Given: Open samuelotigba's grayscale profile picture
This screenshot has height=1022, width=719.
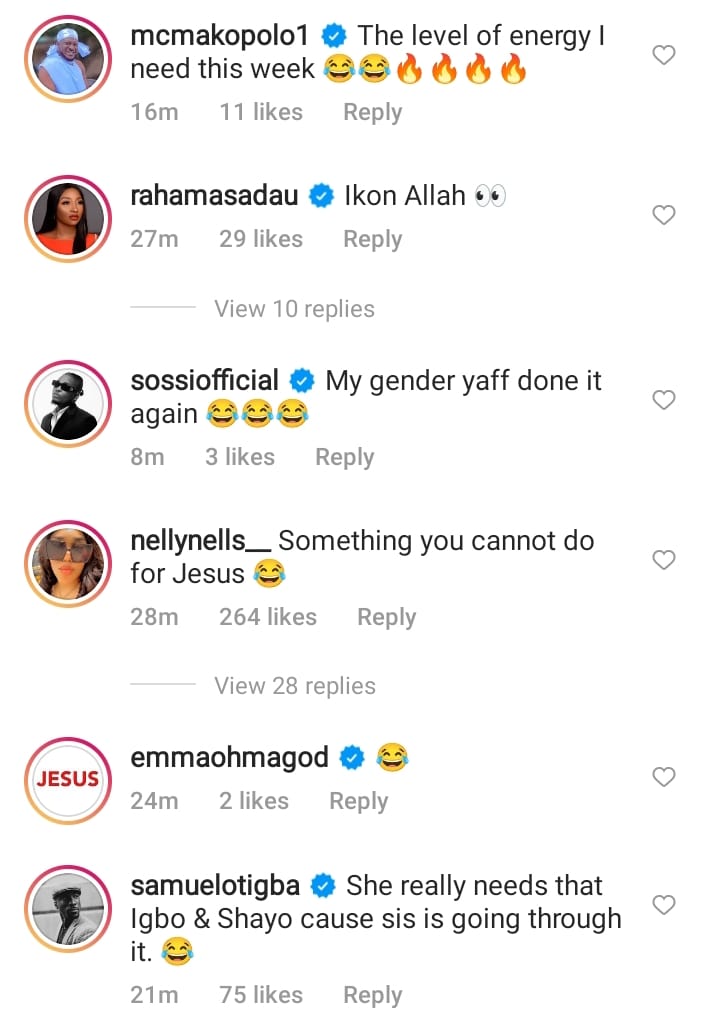Looking at the screenshot, I should pyautogui.click(x=68, y=907).
